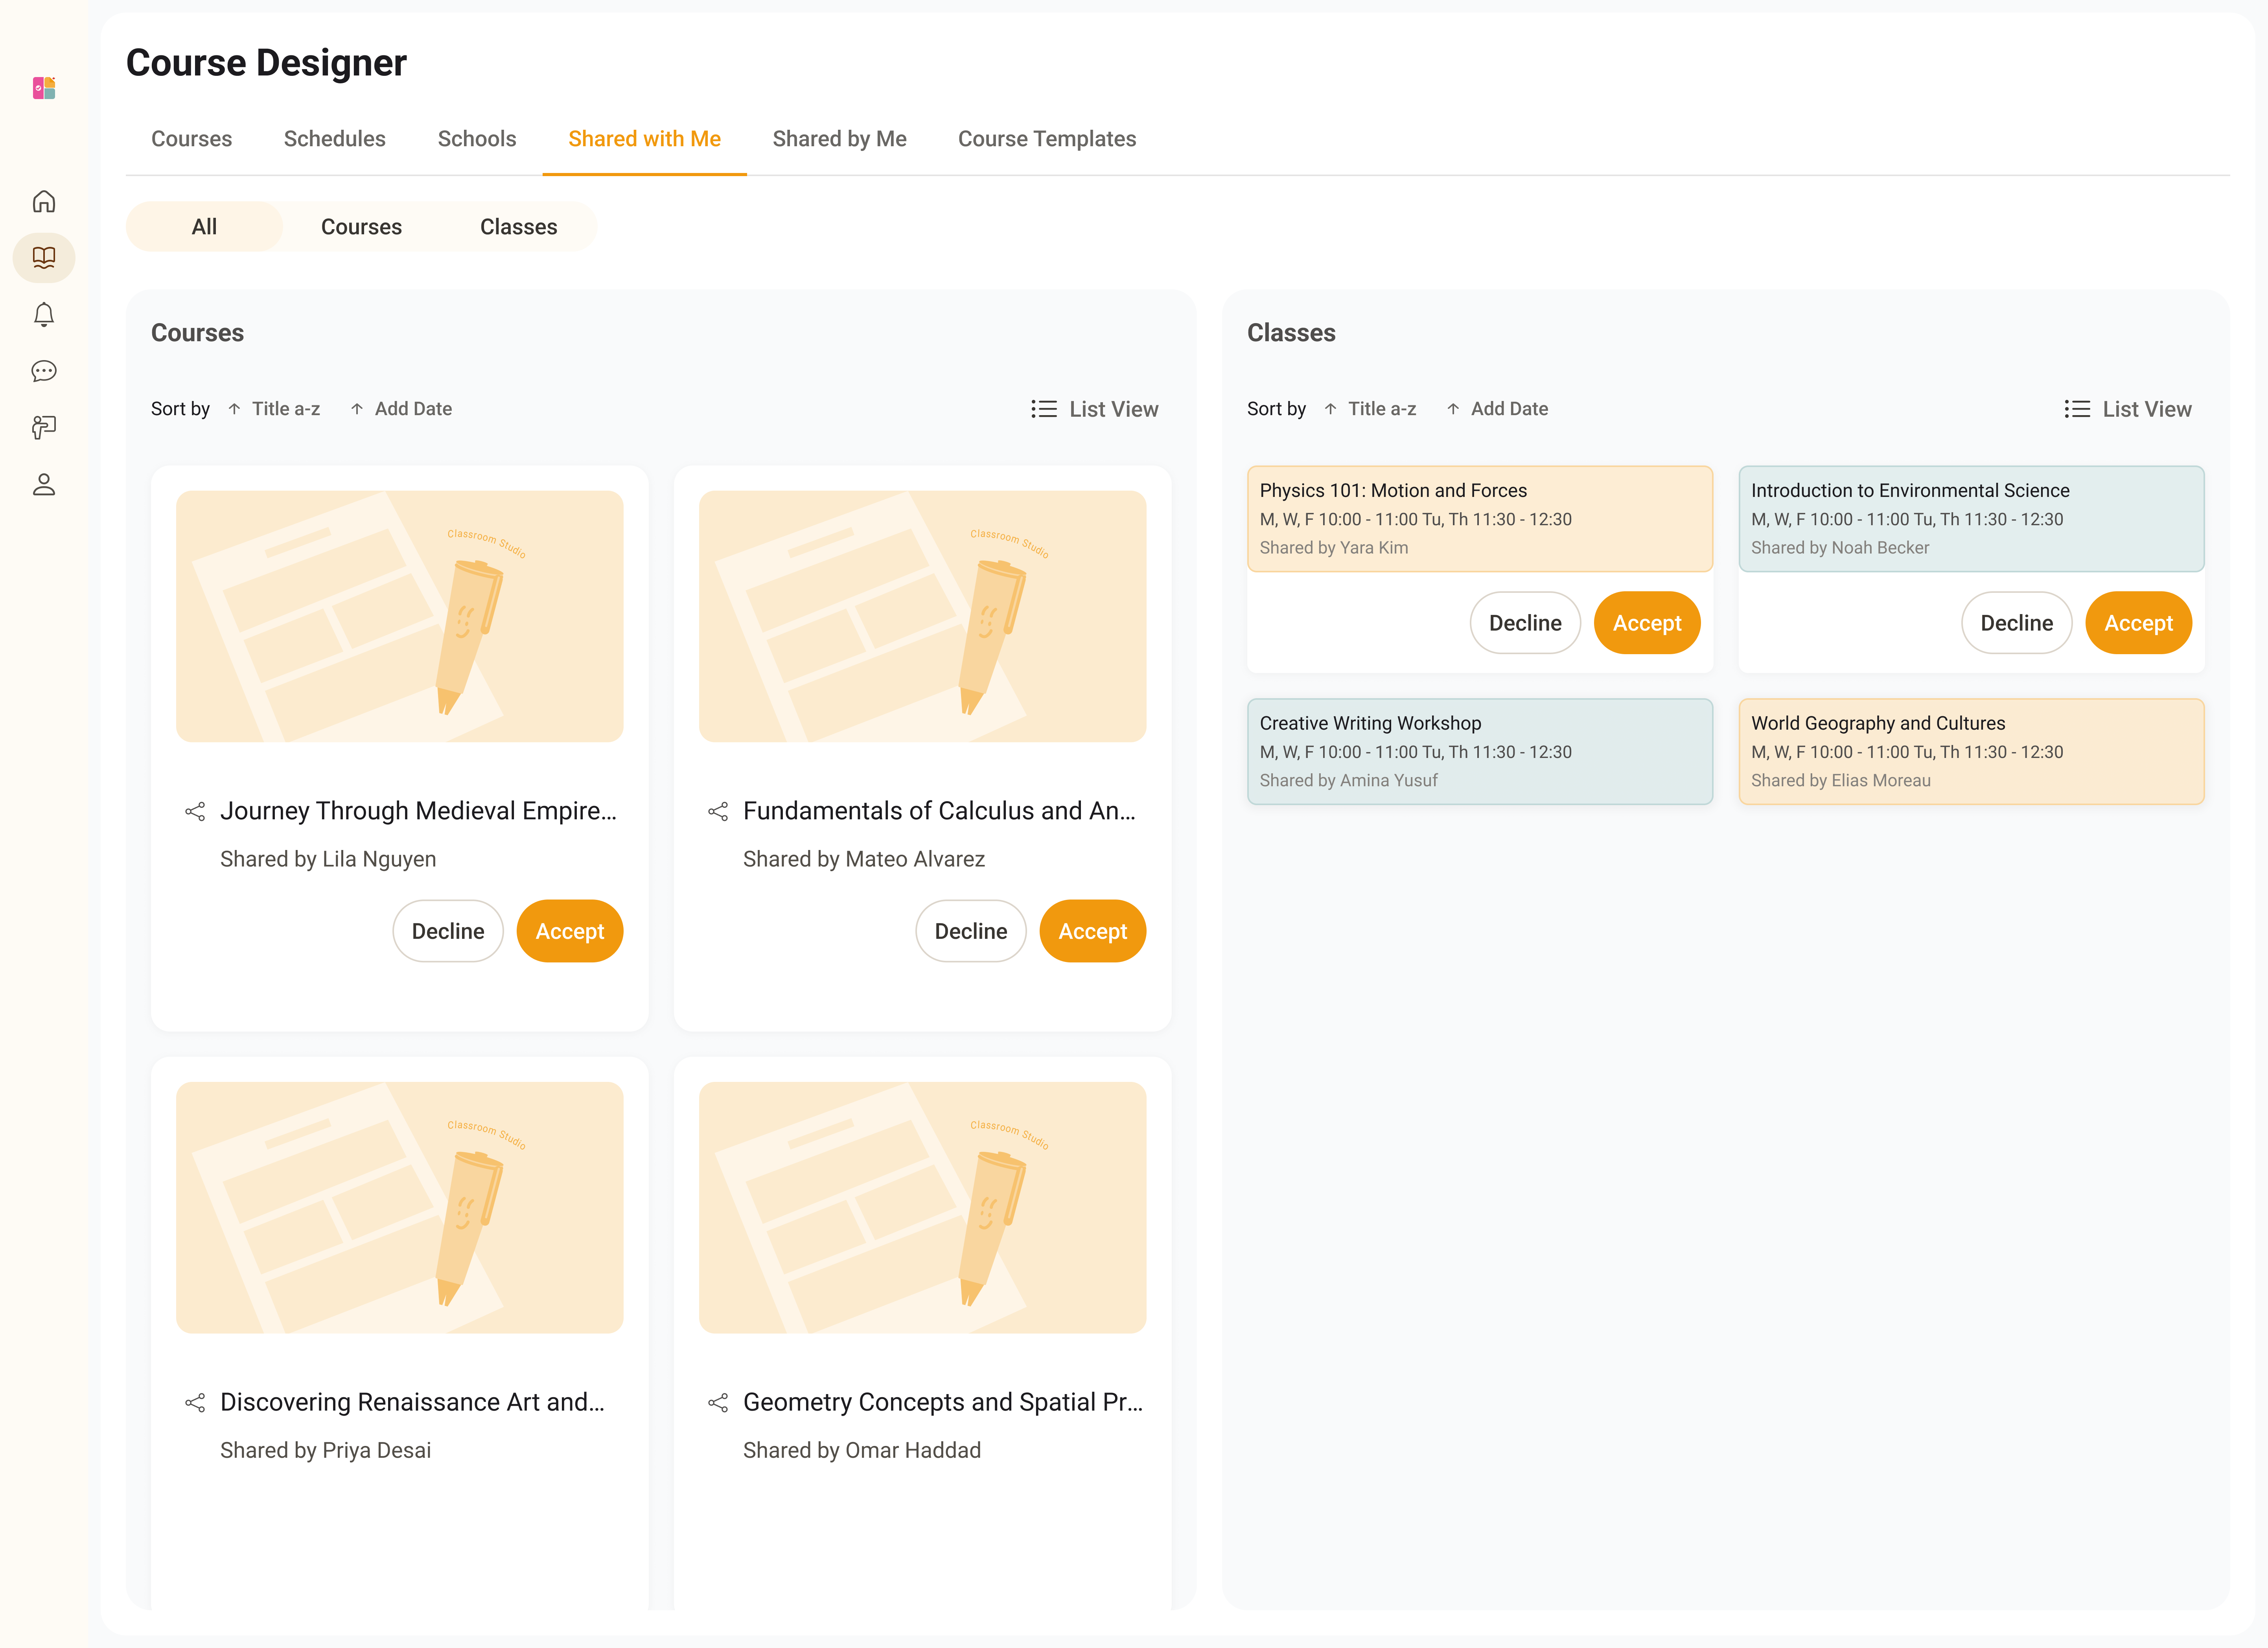Click share icon beside Journey Through Medieval Empire
This screenshot has height=1648, width=2268.
195,811
